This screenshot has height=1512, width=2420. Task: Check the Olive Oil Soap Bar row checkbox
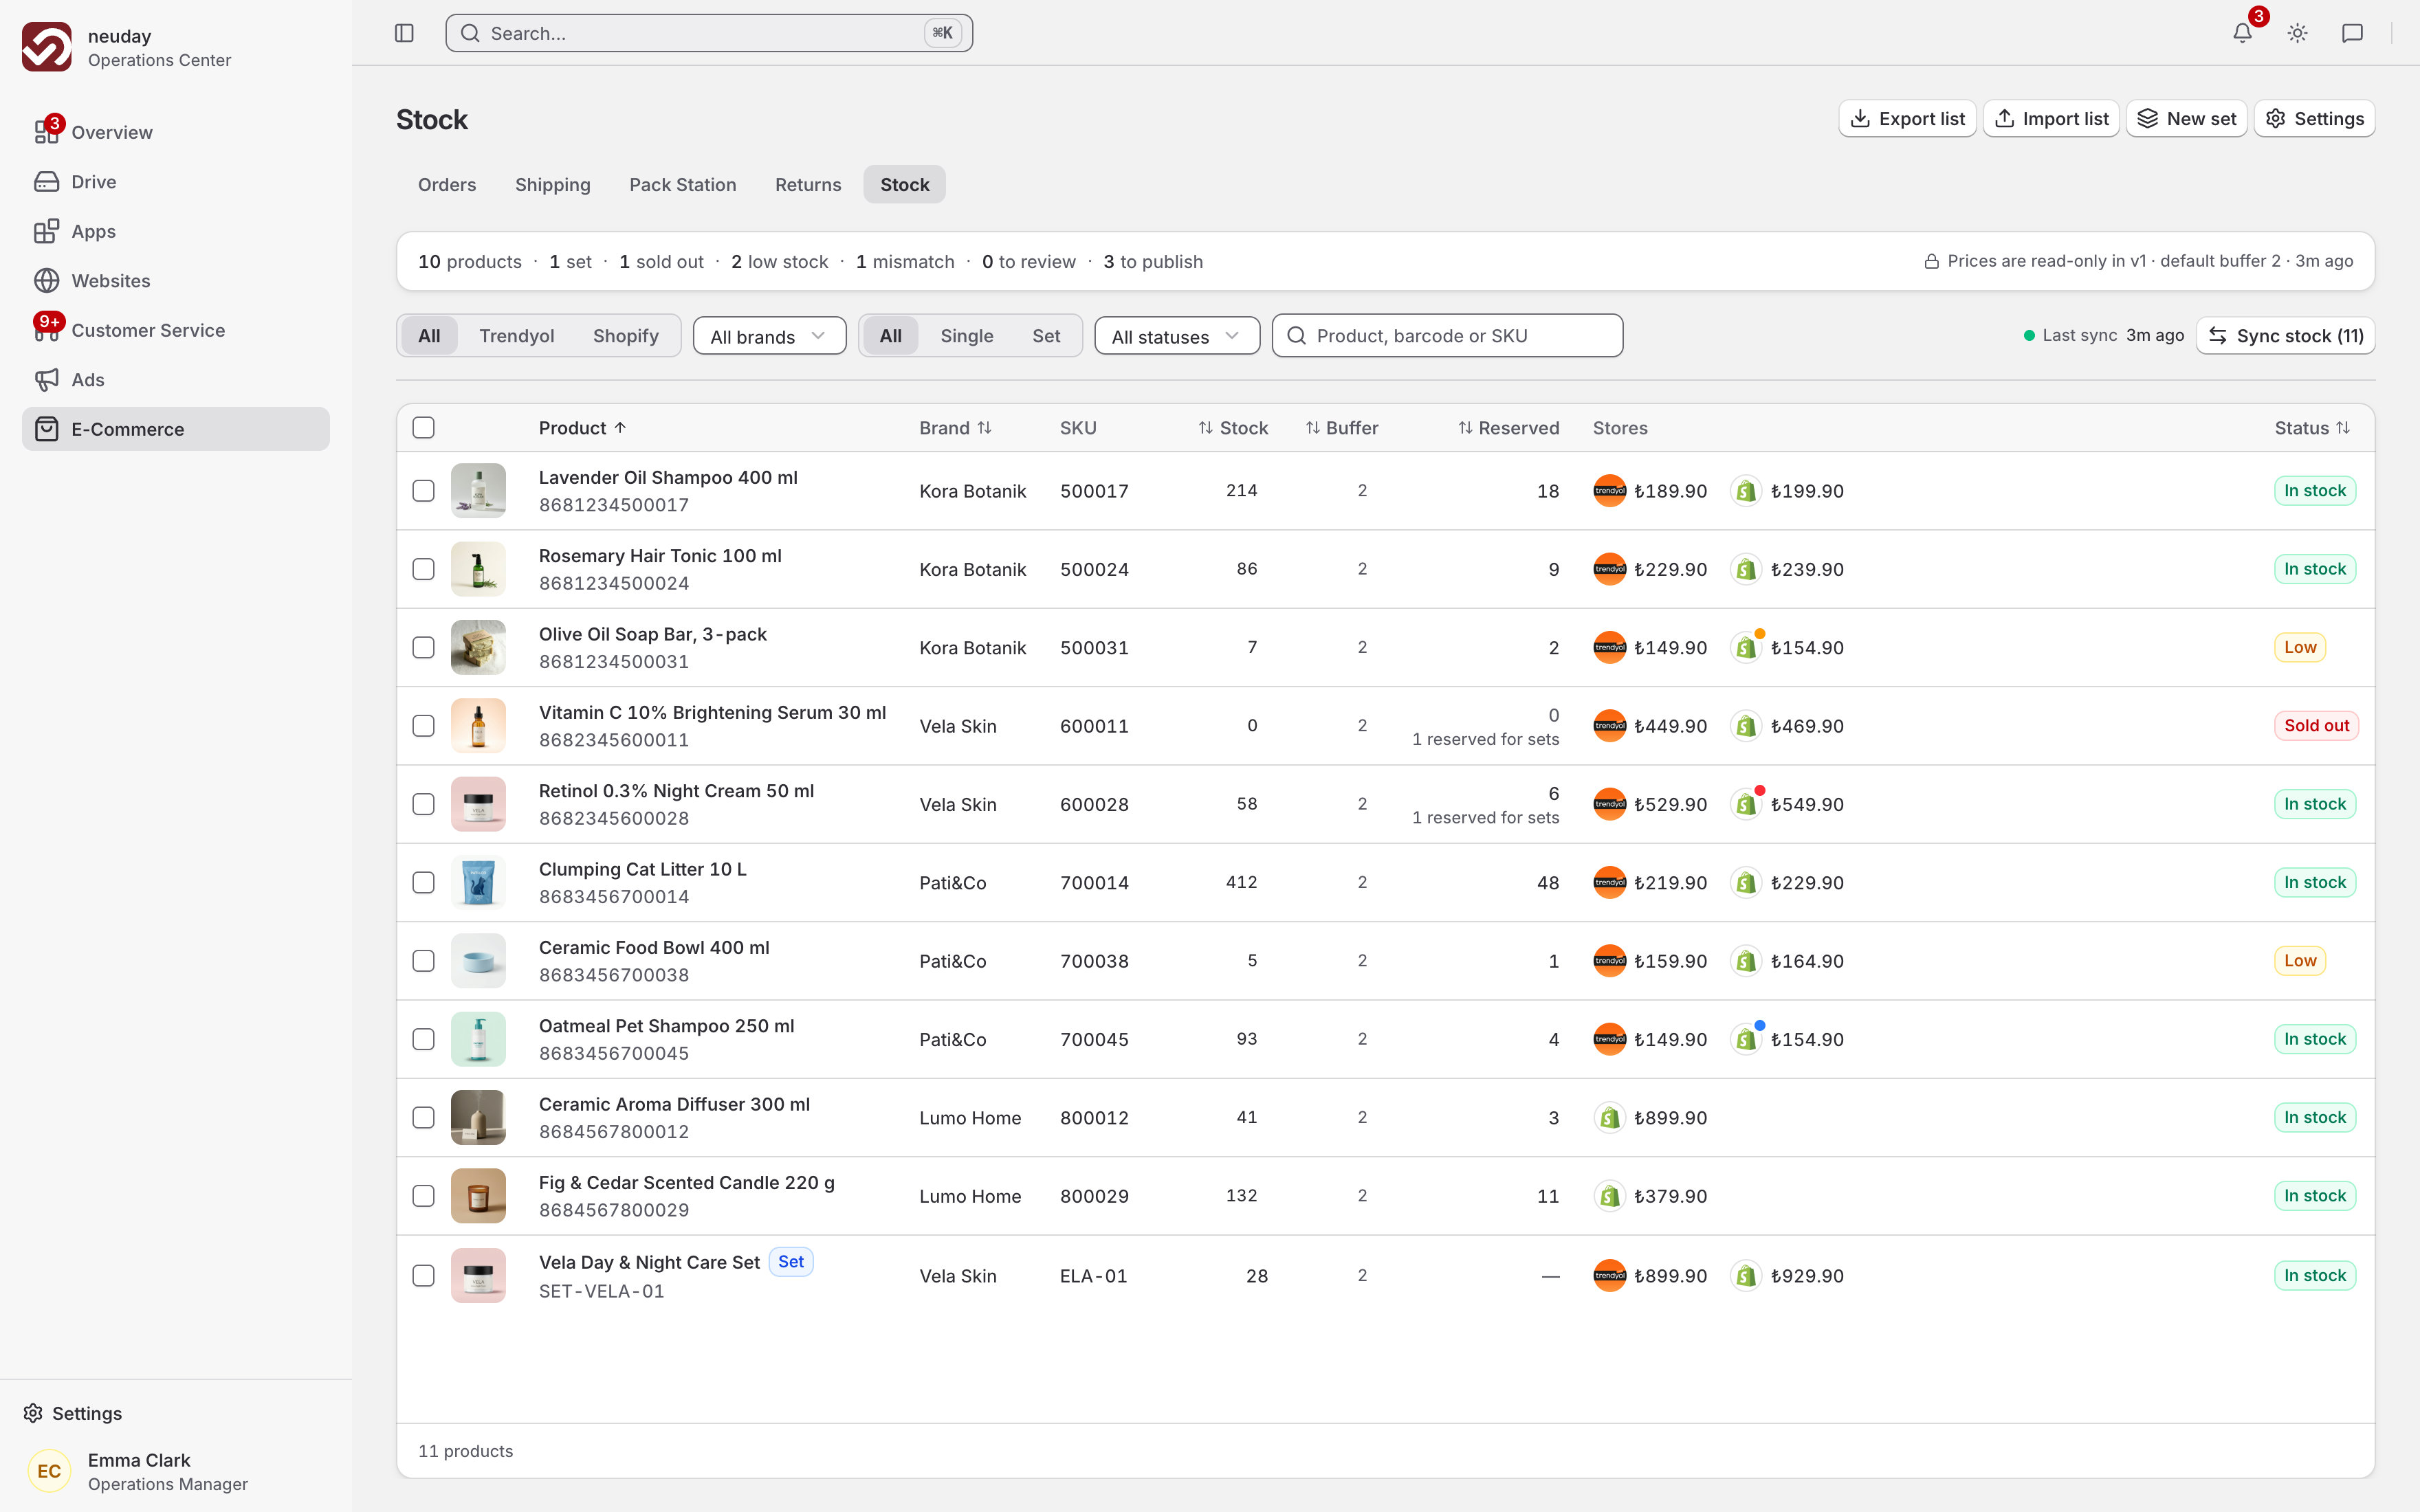423,648
